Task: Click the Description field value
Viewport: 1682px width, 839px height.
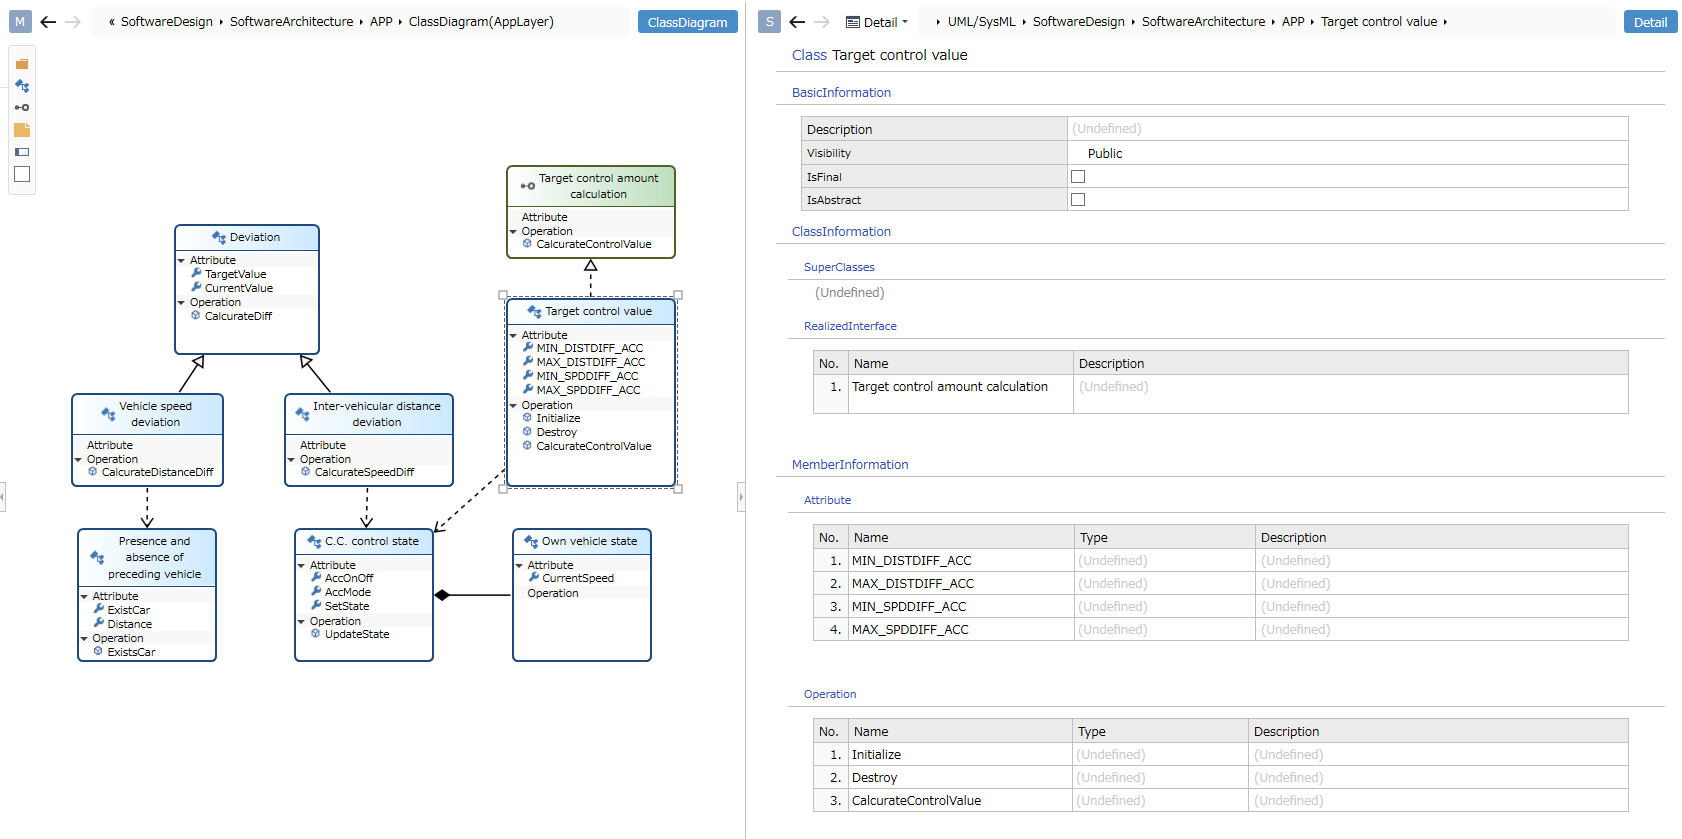Action: coord(1347,129)
